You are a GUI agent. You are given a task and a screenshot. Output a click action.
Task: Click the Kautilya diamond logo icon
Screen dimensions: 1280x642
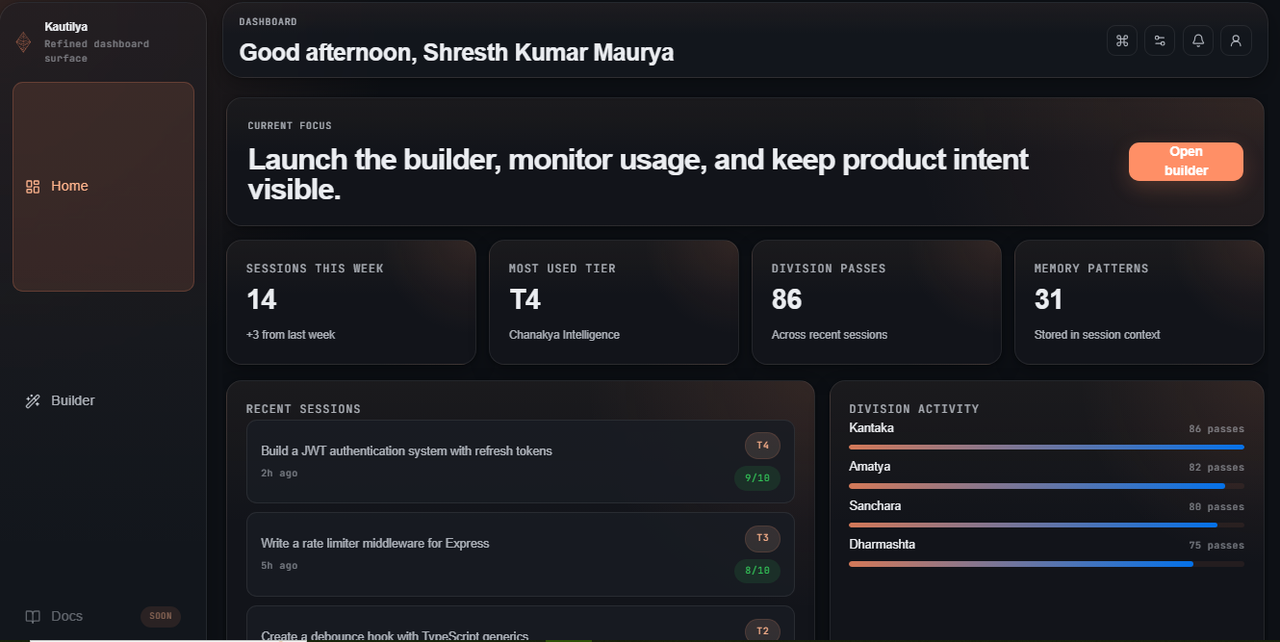pyautogui.click(x=23, y=42)
